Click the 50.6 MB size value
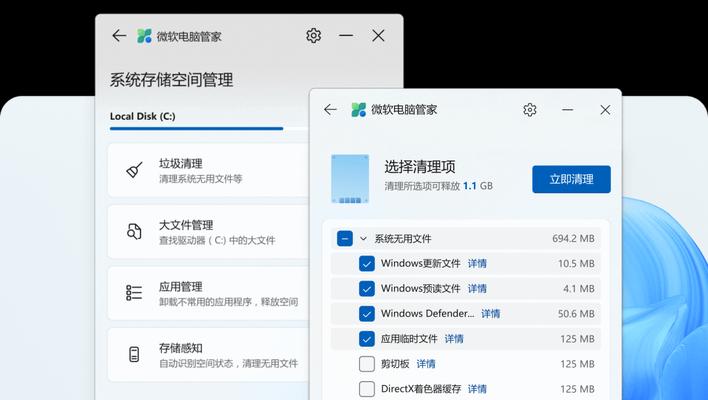This screenshot has width=708, height=400. click(x=576, y=314)
